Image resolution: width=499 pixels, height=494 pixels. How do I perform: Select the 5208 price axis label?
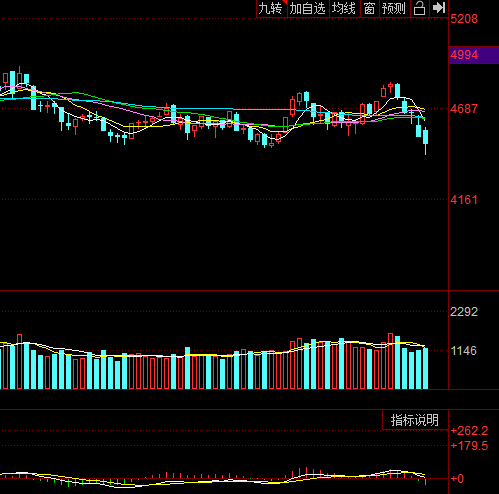[x=464, y=19]
